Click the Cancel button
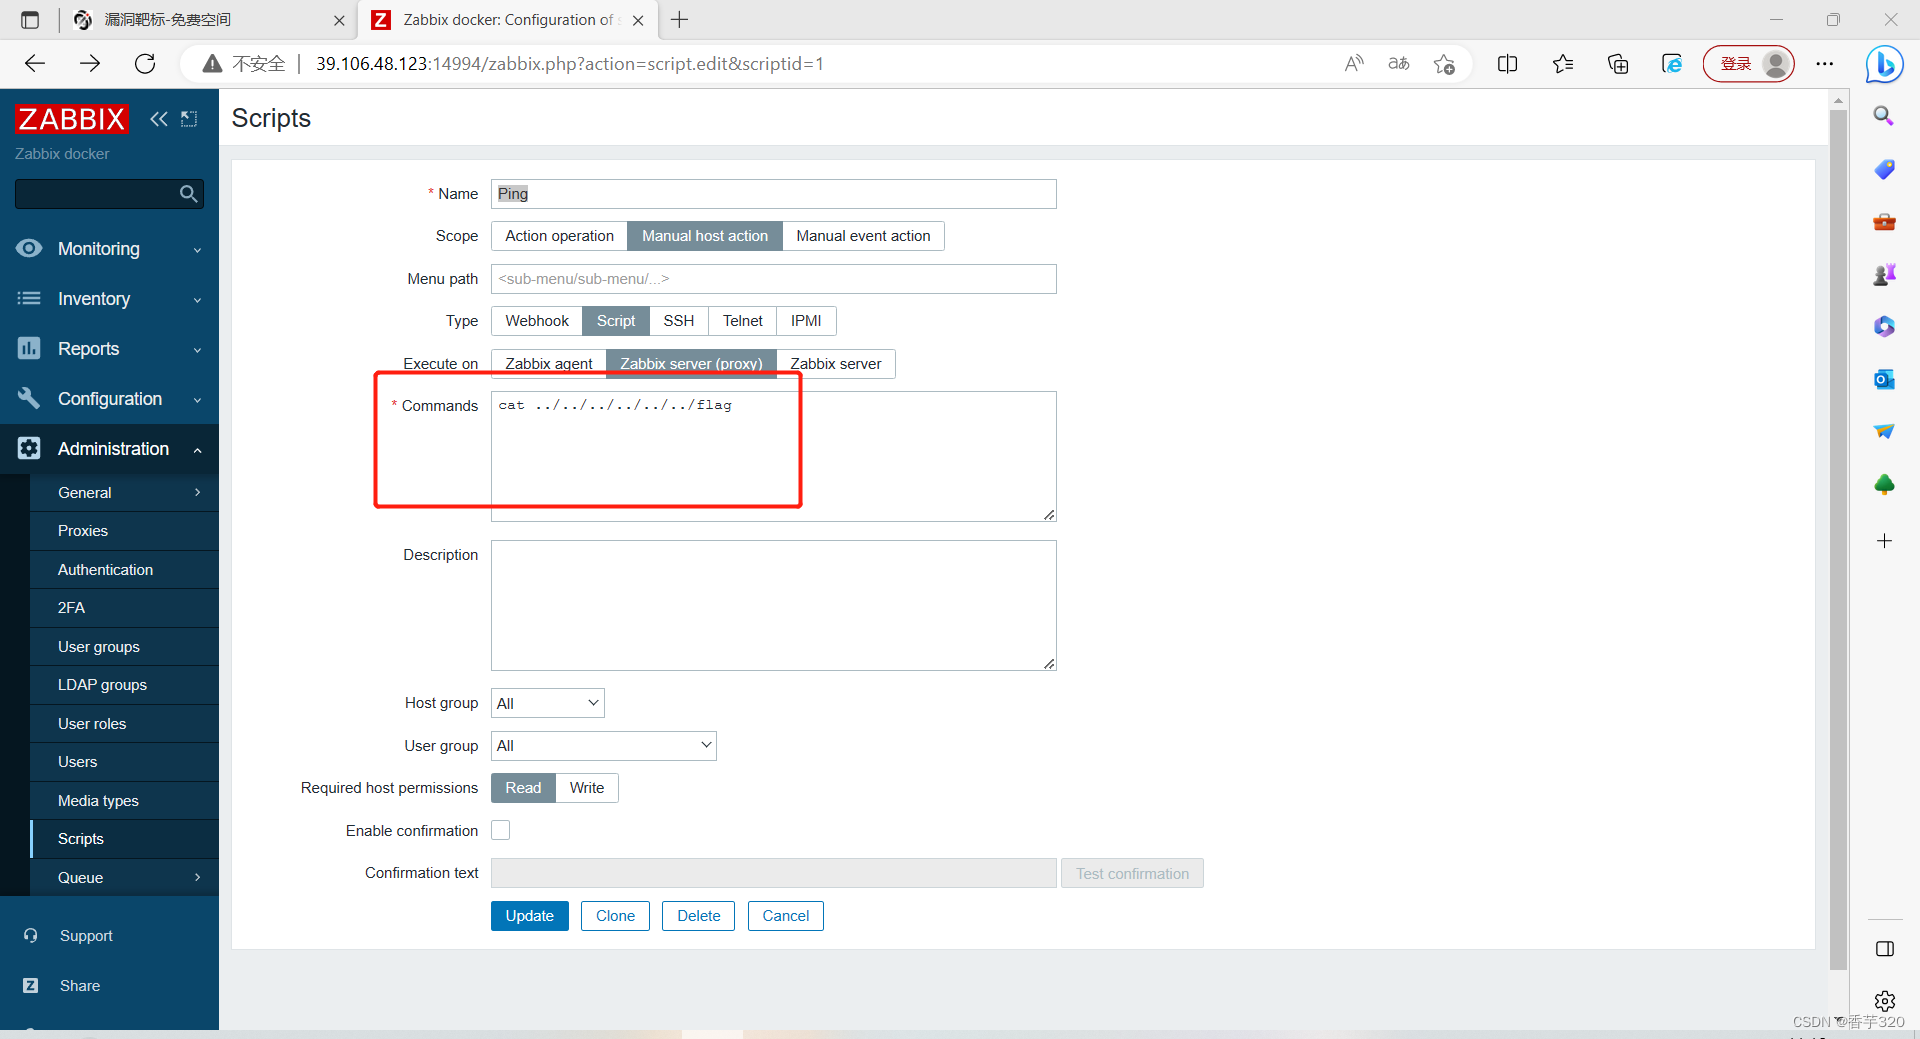 [x=786, y=916]
